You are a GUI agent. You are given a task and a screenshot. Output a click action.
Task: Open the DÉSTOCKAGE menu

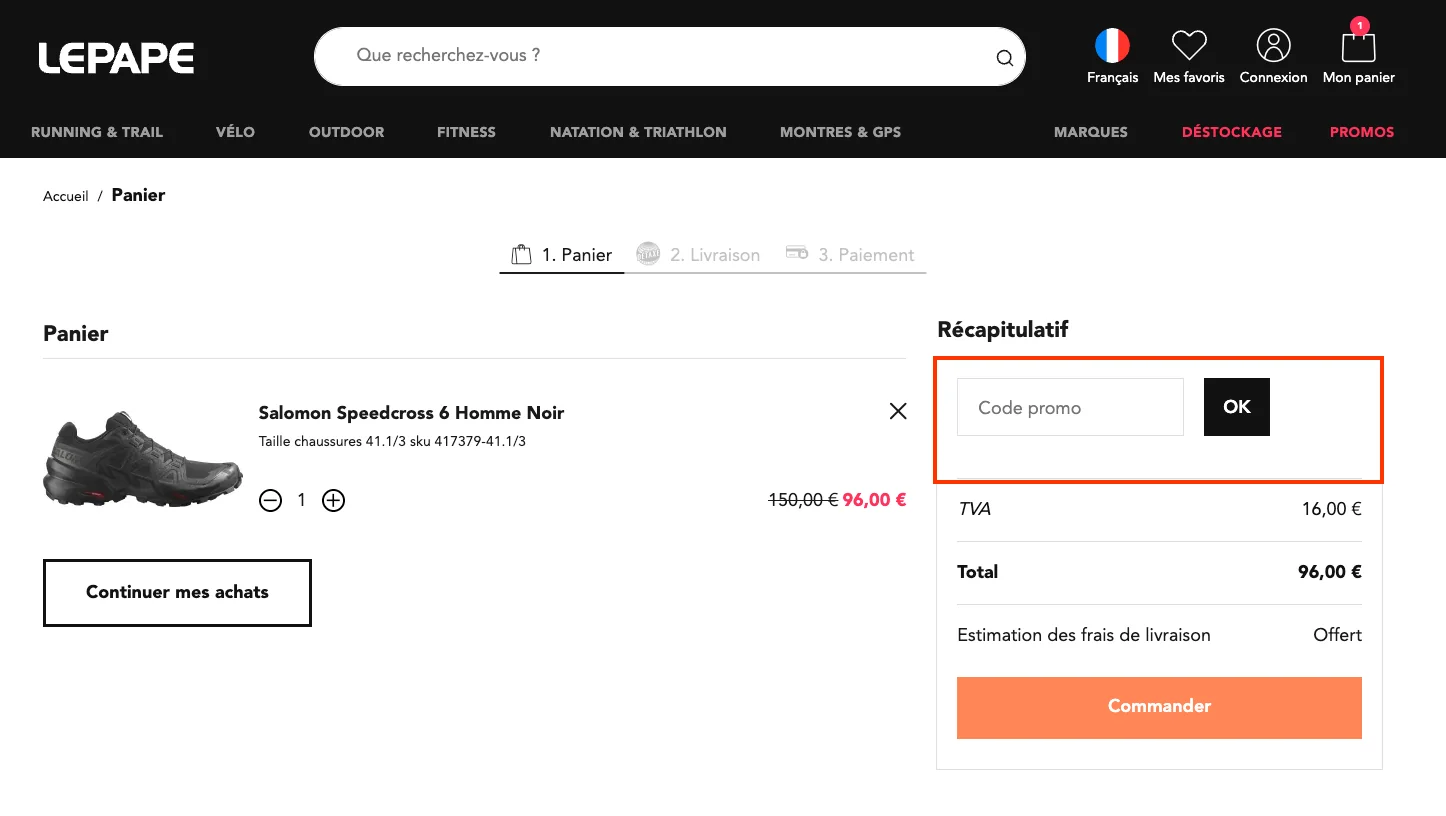click(1231, 132)
